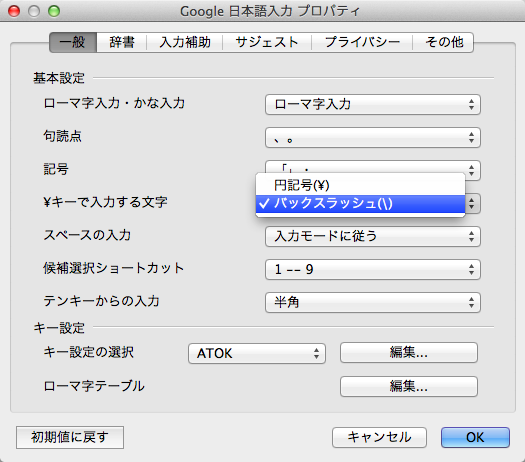Select the 一般 tab
The height and width of the screenshot is (462, 525).
[x=73, y=42]
